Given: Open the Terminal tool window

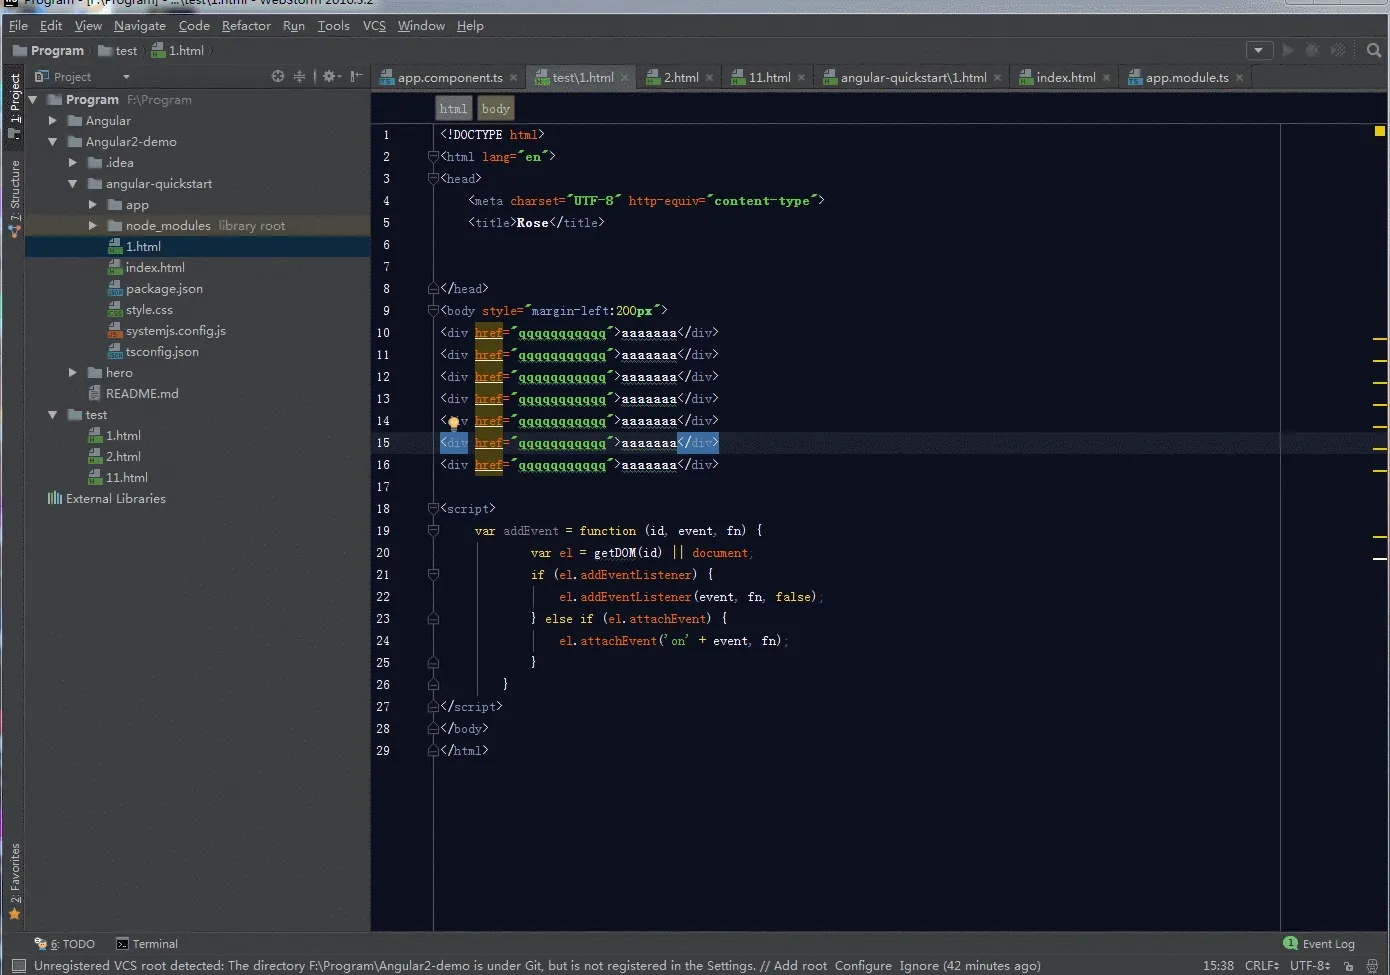Looking at the screenshot, I should (x=147, y=943).
